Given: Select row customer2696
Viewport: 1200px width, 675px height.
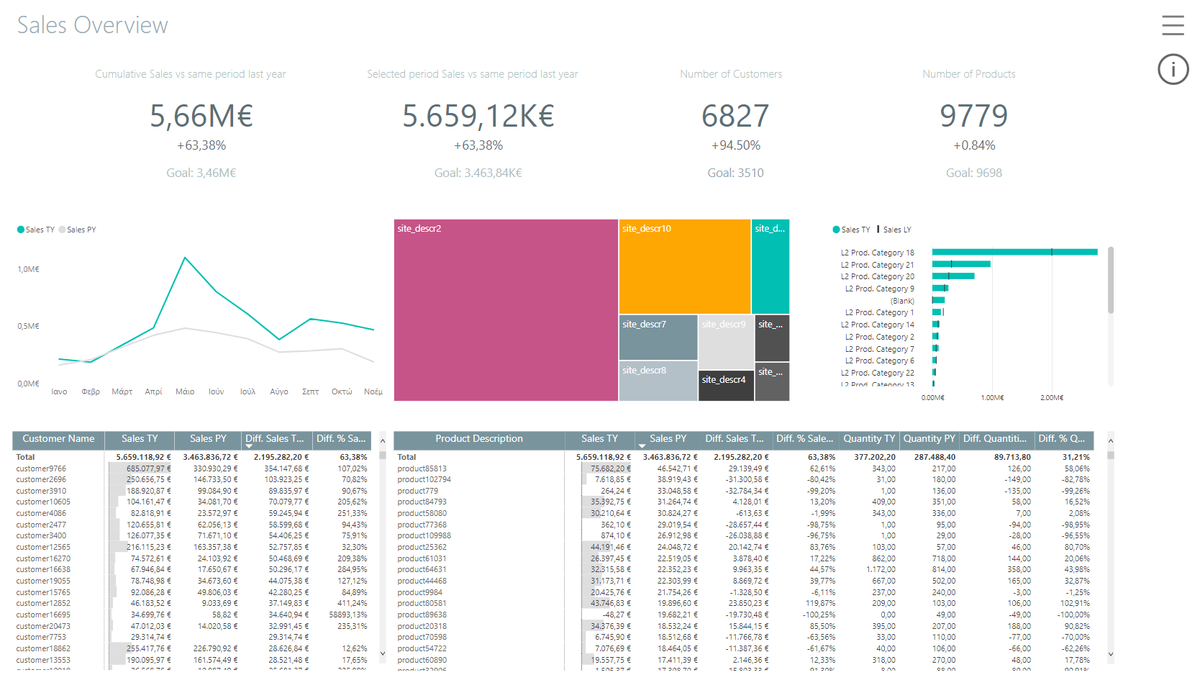Looking at the screenshot, I should [x=192, y=479].
